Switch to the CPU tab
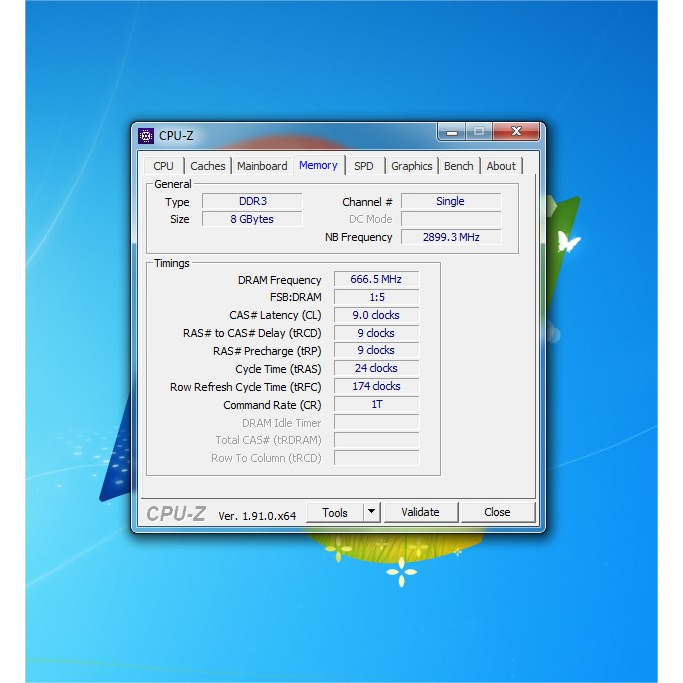This screenshot has width=683, height=683. coord(164,166)
